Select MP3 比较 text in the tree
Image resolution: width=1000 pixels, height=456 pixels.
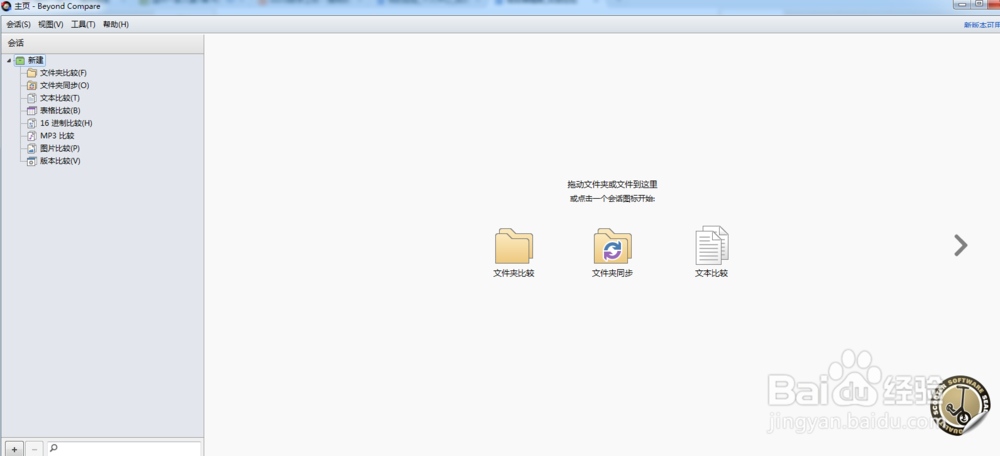pos(57,136)
